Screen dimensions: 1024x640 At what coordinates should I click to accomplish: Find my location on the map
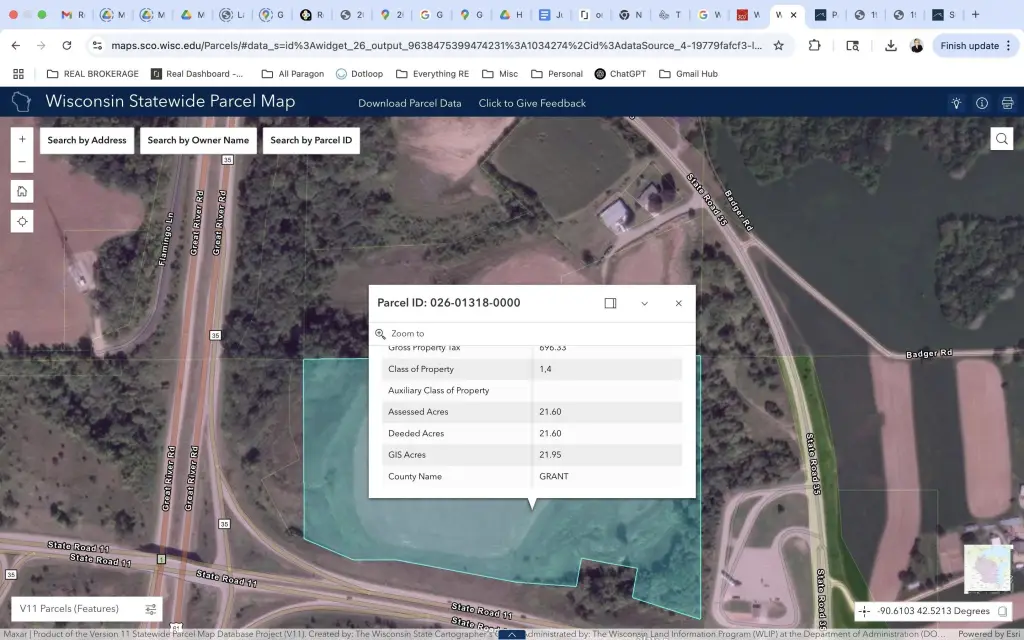22,221
